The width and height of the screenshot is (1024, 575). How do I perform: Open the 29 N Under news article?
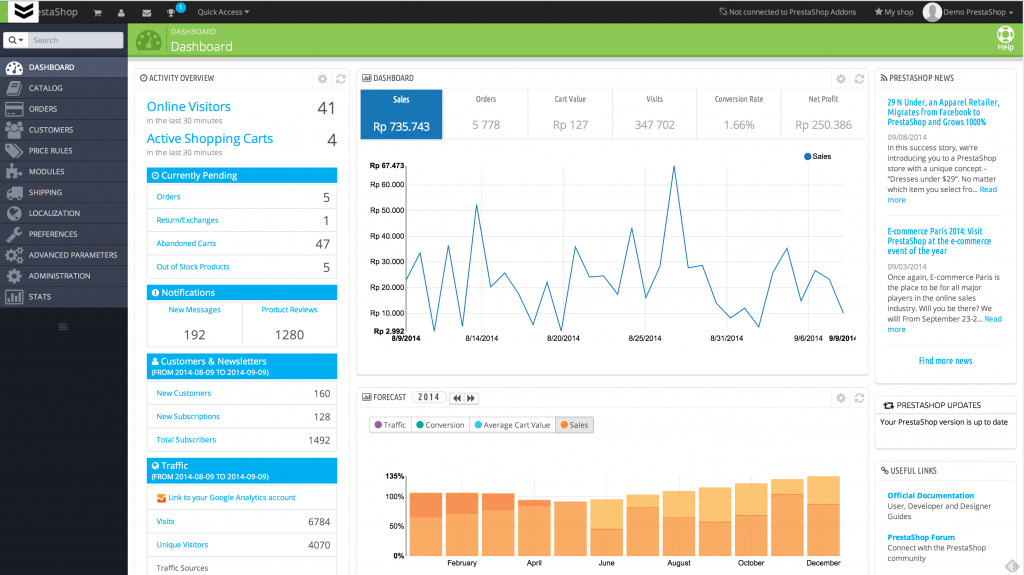pyautogui.click(x=943, y=112)
